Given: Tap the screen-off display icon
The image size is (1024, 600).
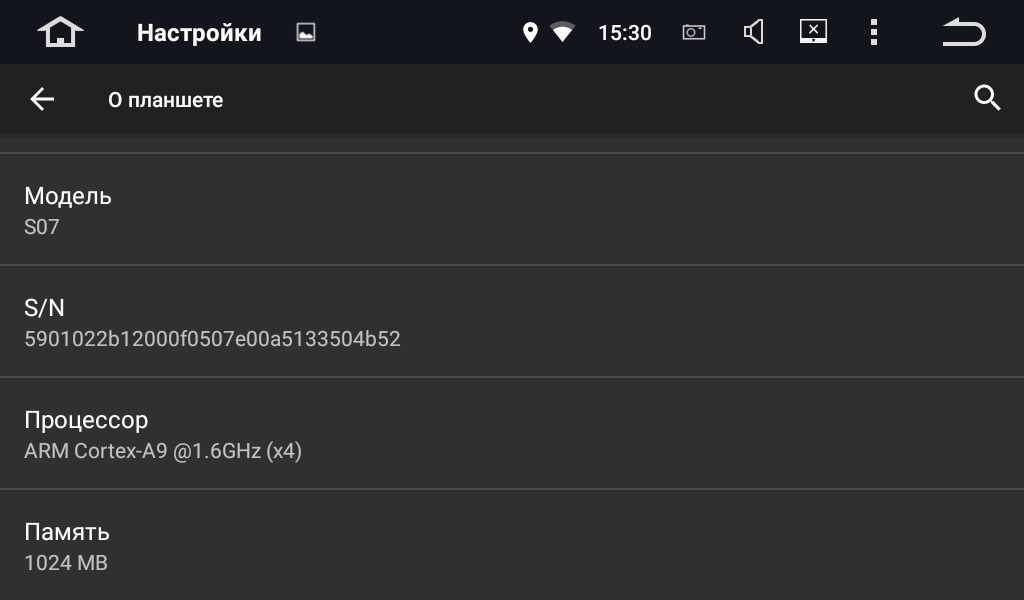Looking at the screenshot, I should click(813, 32).
